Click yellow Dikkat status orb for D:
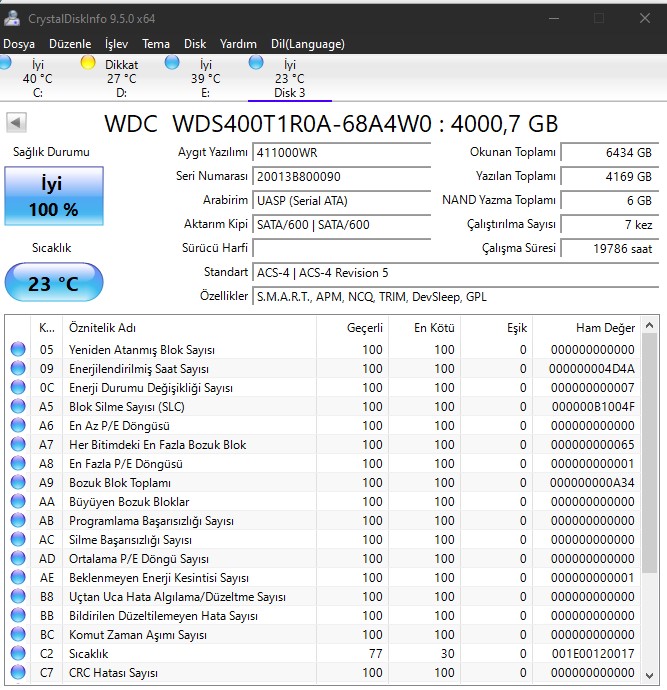This screenshot has width=667, height=690. 88,63
